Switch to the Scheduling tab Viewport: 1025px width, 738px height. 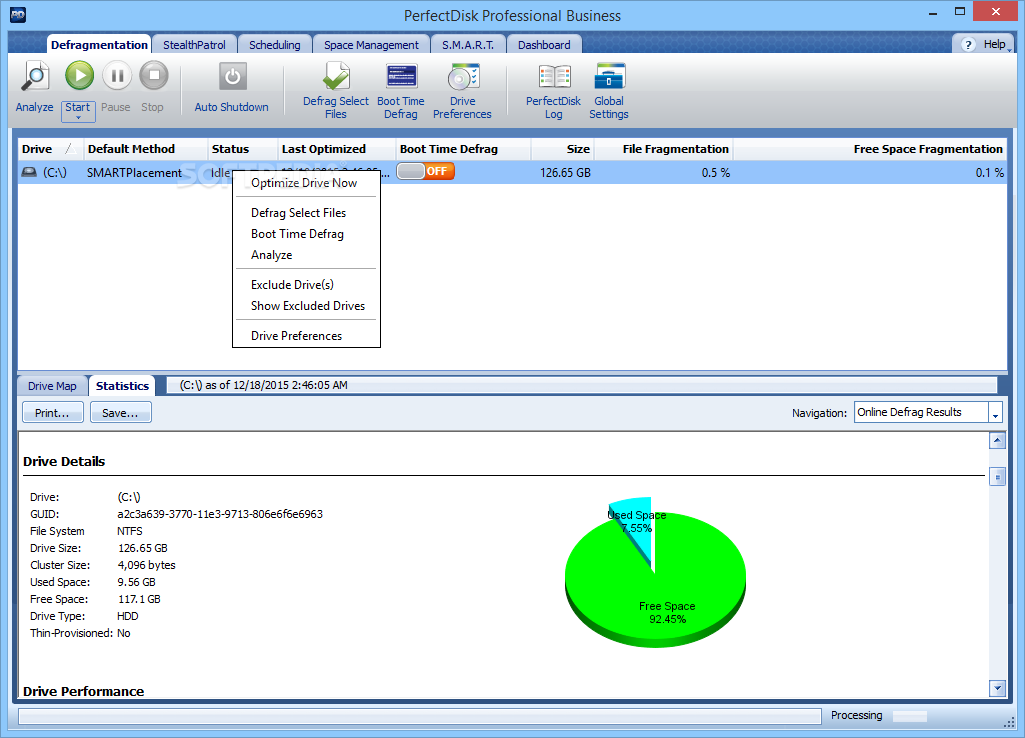click(x=275, y=44)
